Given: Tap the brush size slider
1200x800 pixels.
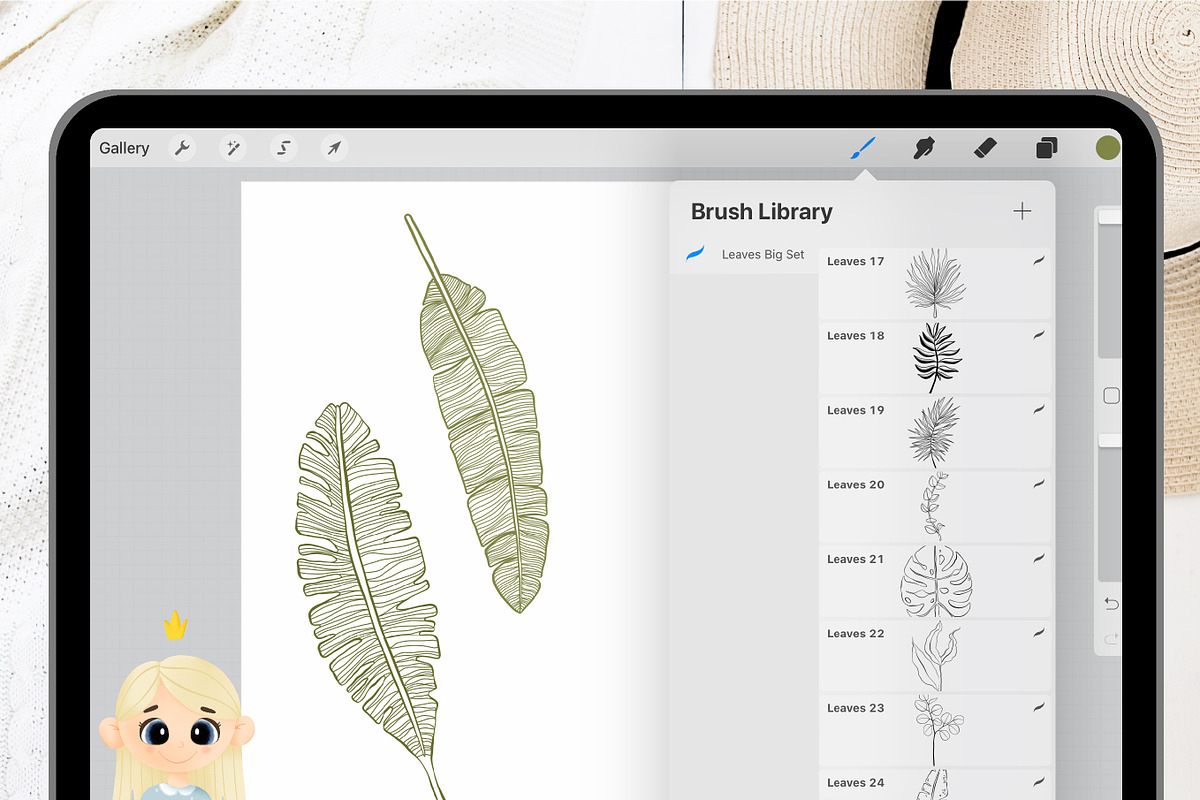Looking at the screenshot, I should click(1109, 283).
